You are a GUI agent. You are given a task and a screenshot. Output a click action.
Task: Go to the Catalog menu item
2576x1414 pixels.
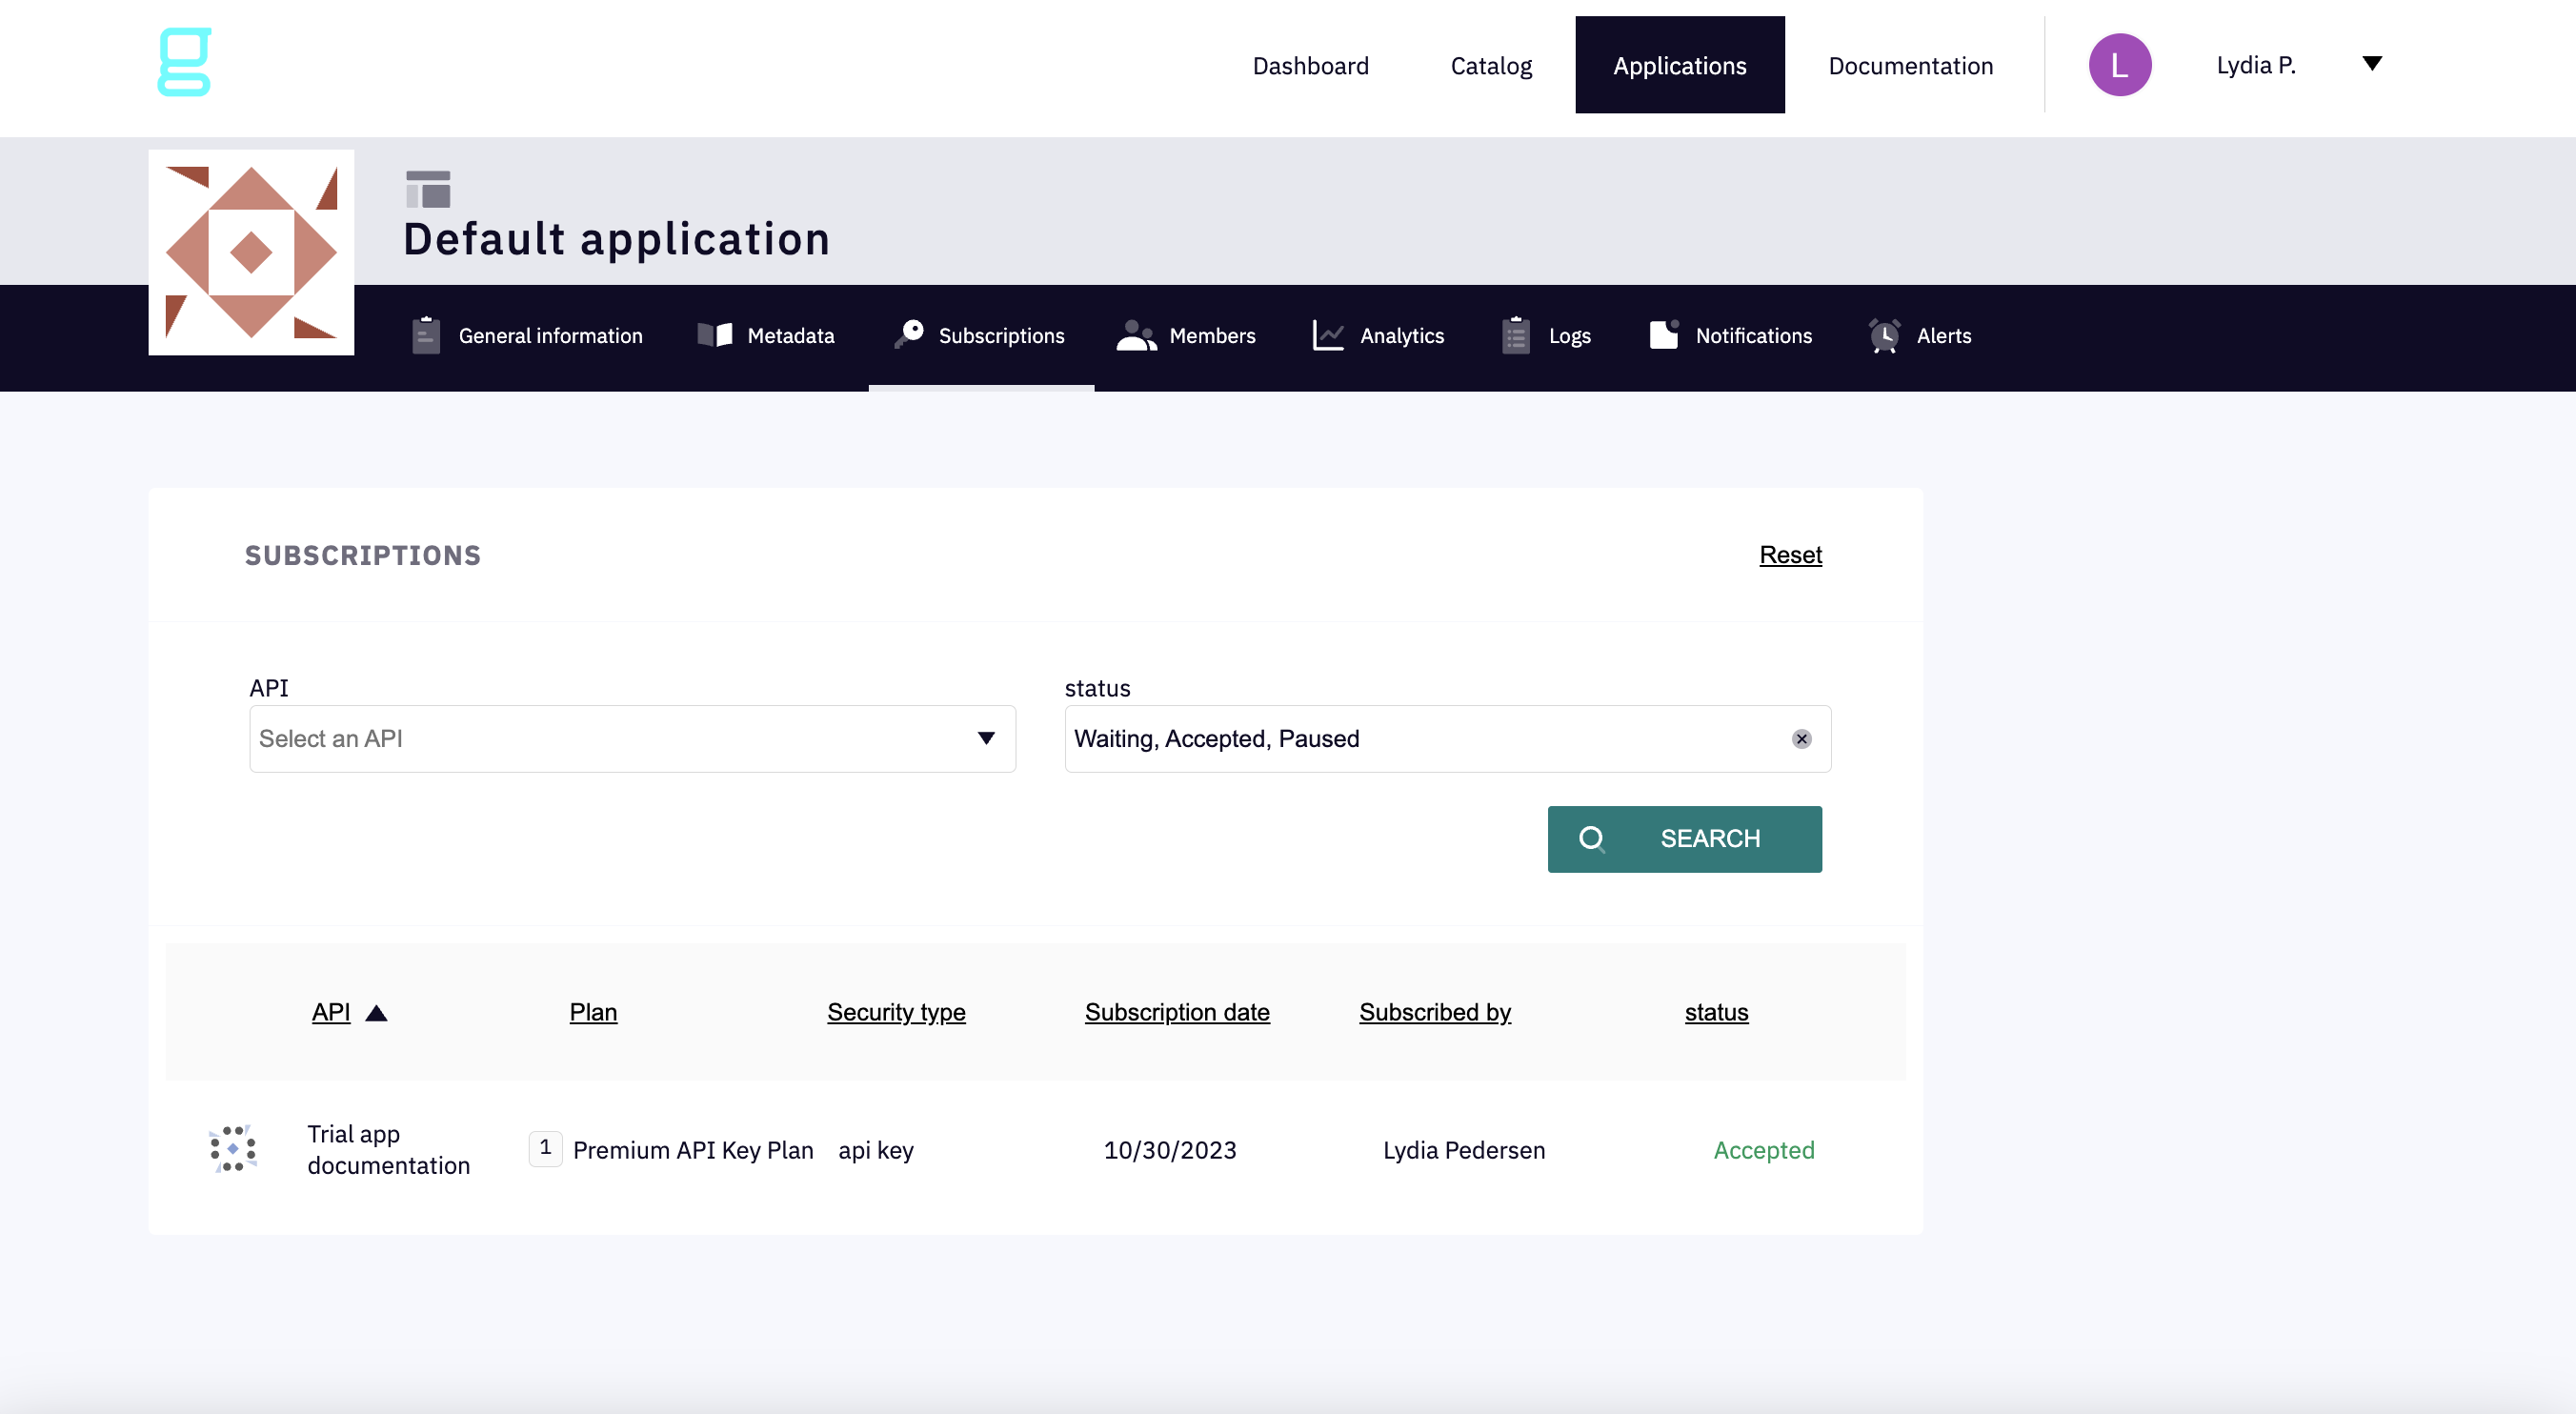point(1490,66)
